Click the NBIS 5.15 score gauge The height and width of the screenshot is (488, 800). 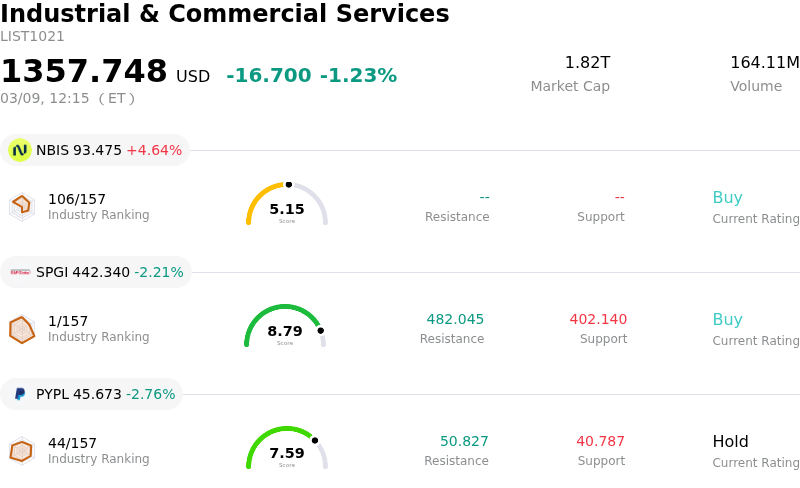coord(287,205)
